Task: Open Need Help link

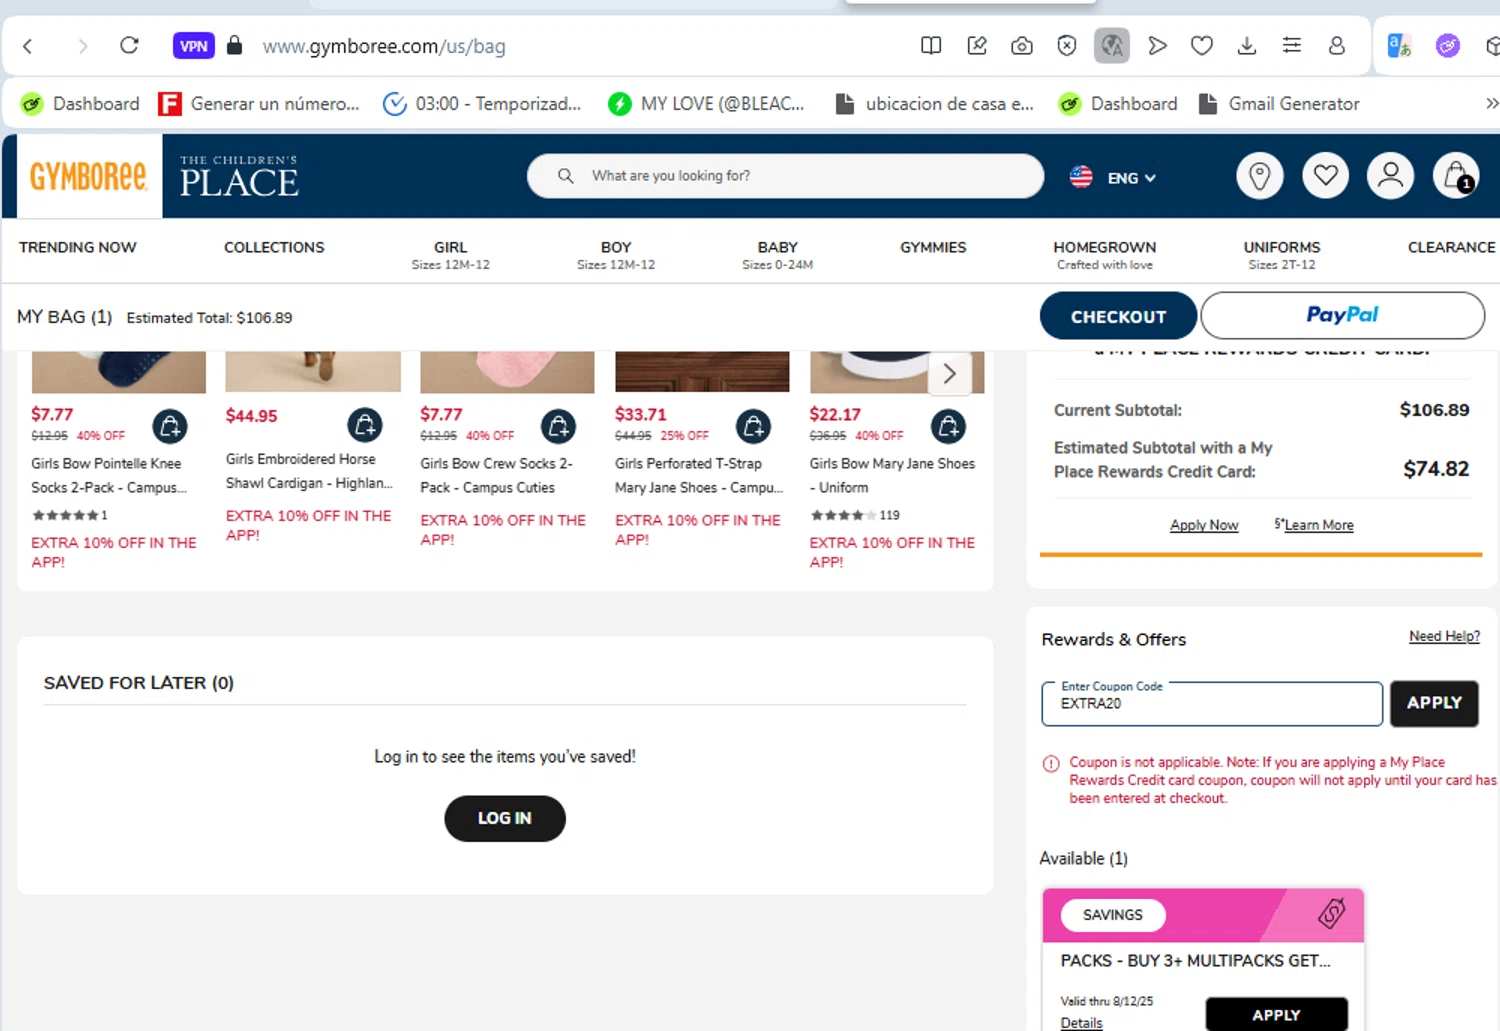Action: [x=1444, y=636]
